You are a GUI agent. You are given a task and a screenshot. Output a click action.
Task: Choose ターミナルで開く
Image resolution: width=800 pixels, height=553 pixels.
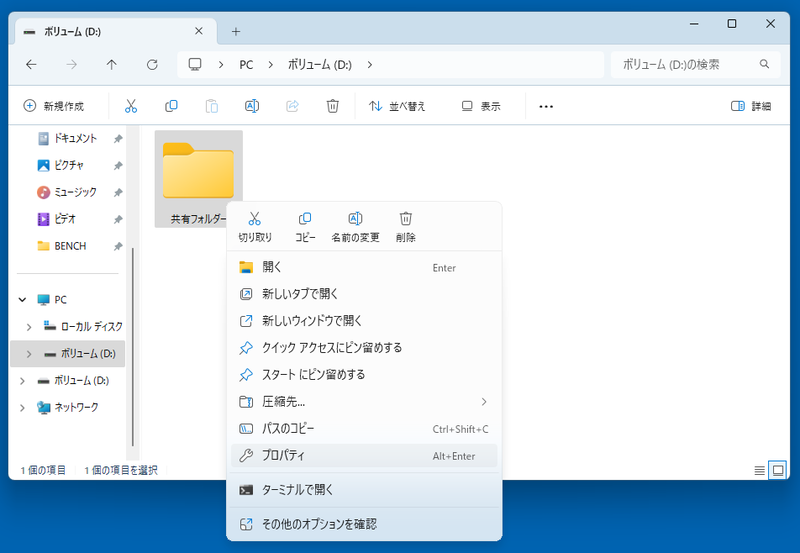(x=364, y=490)
